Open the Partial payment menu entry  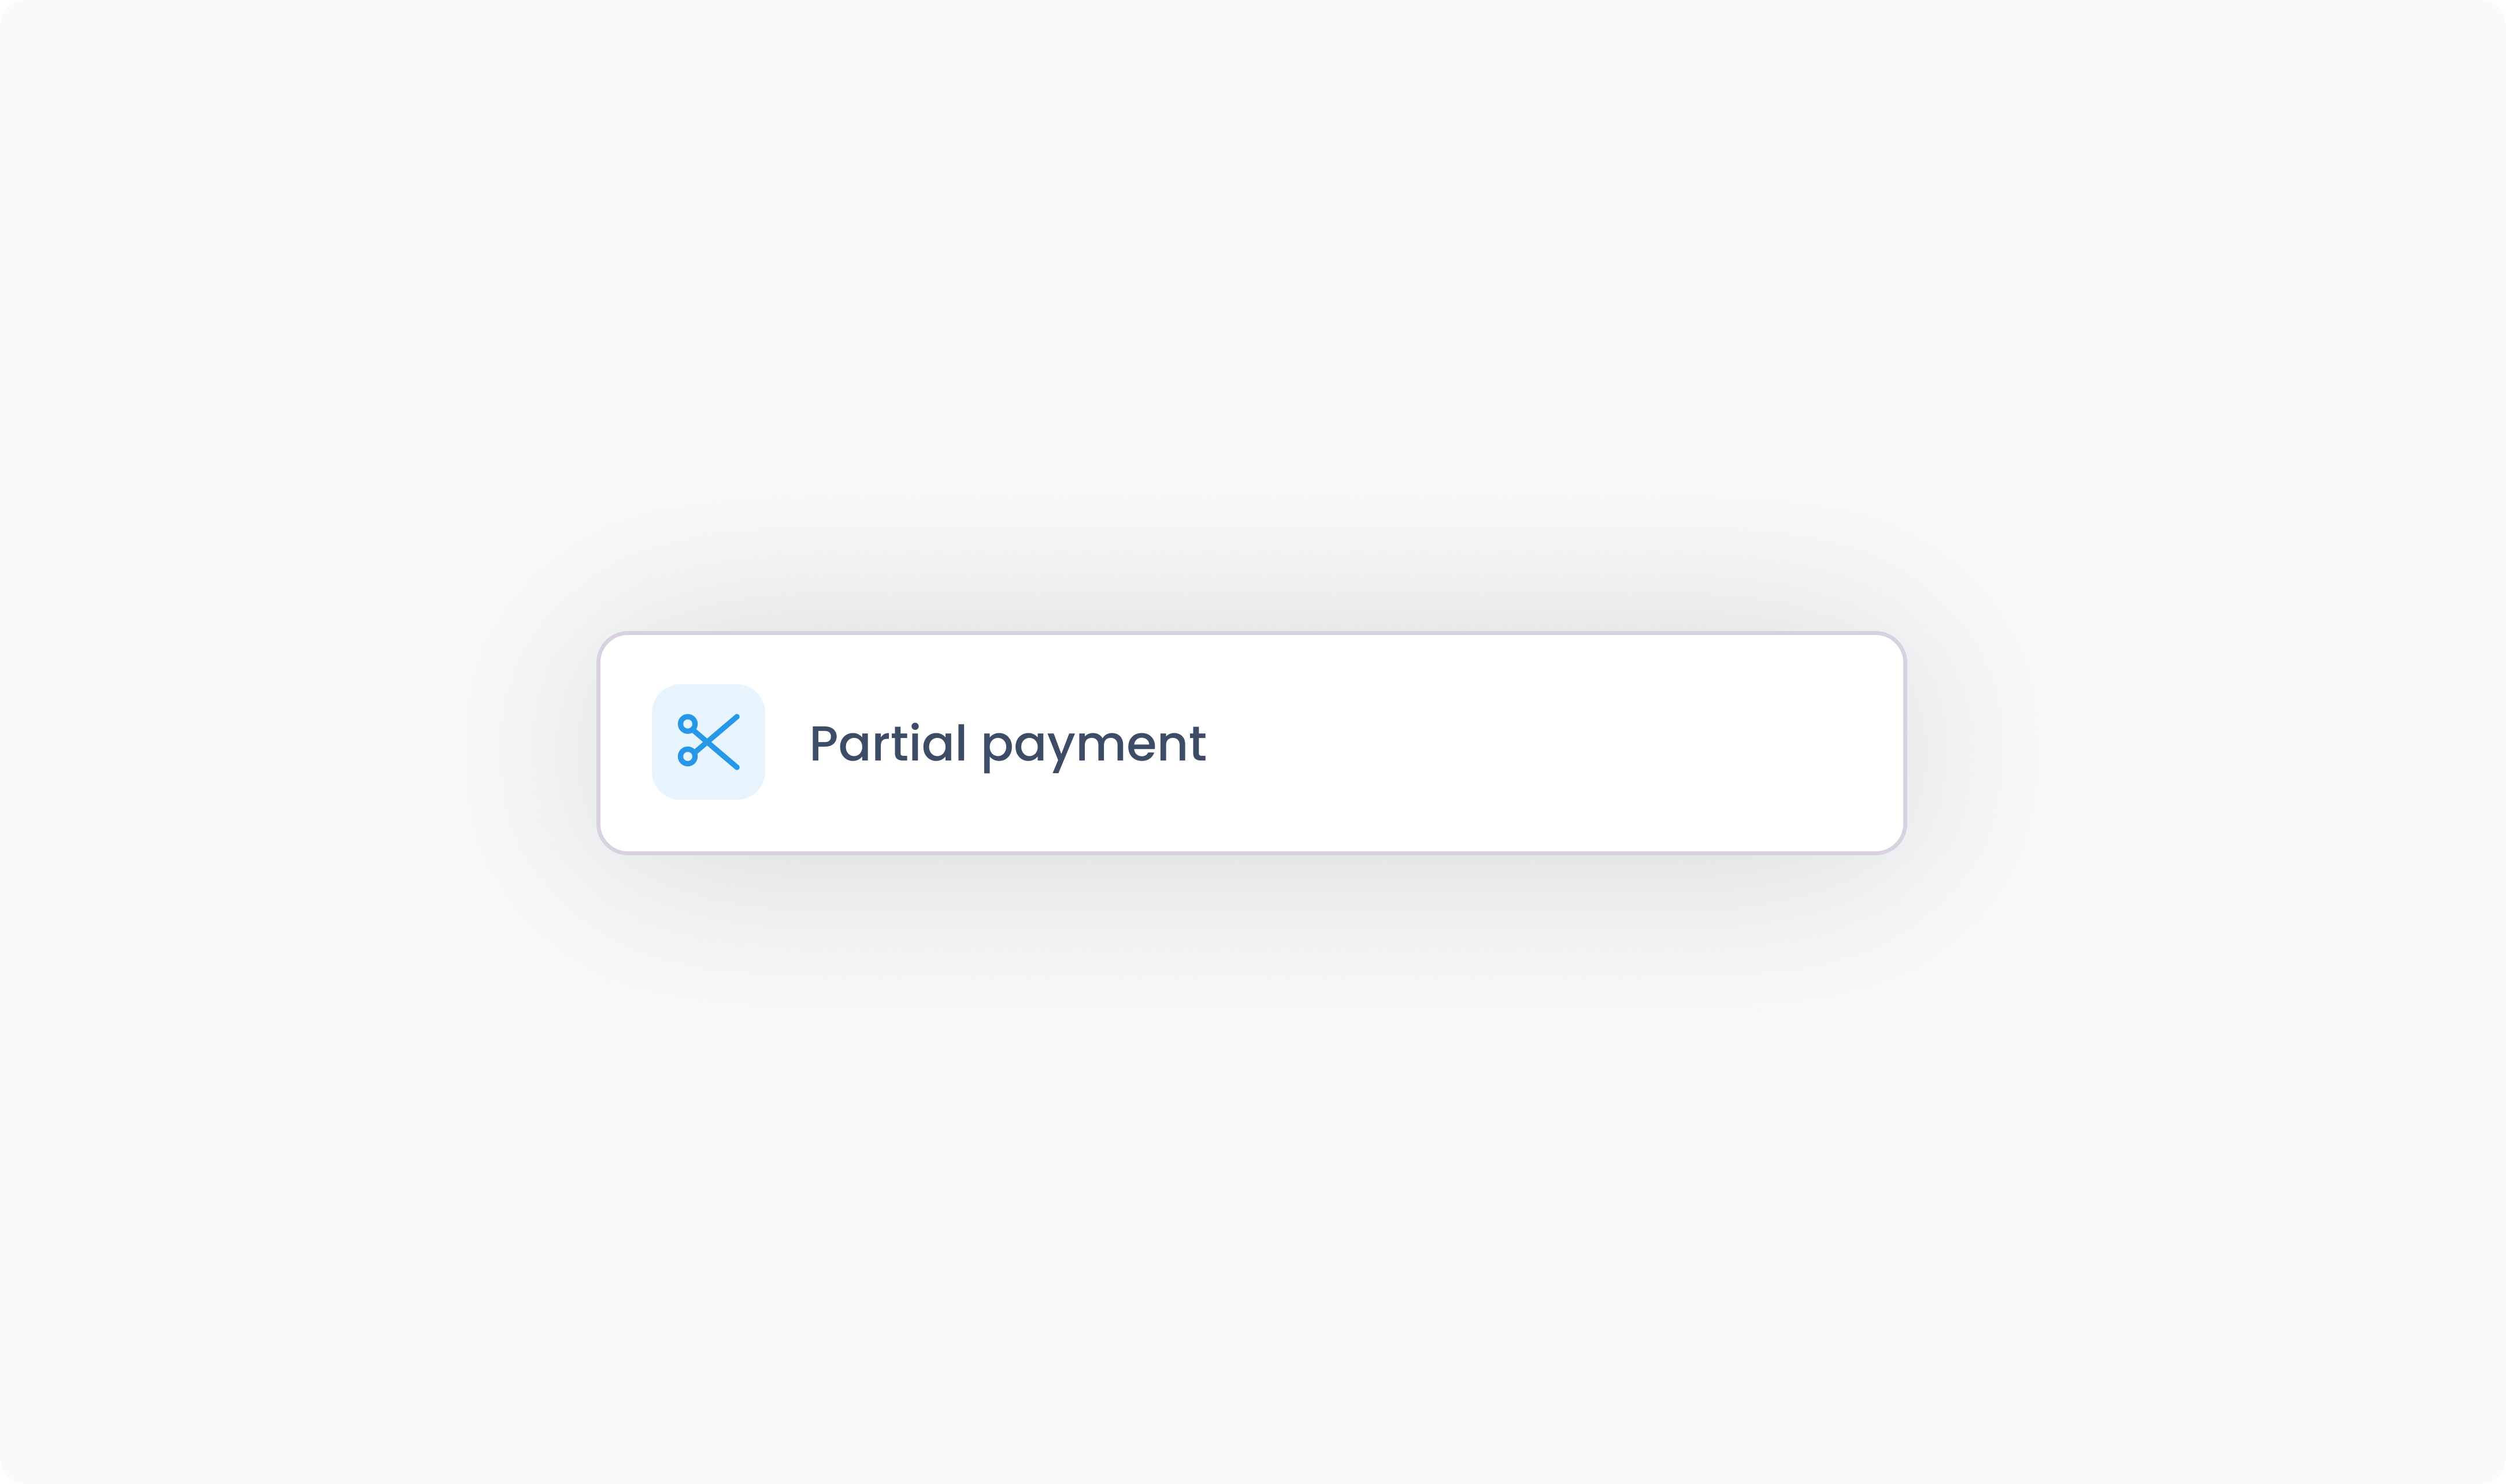(1251, 743)
